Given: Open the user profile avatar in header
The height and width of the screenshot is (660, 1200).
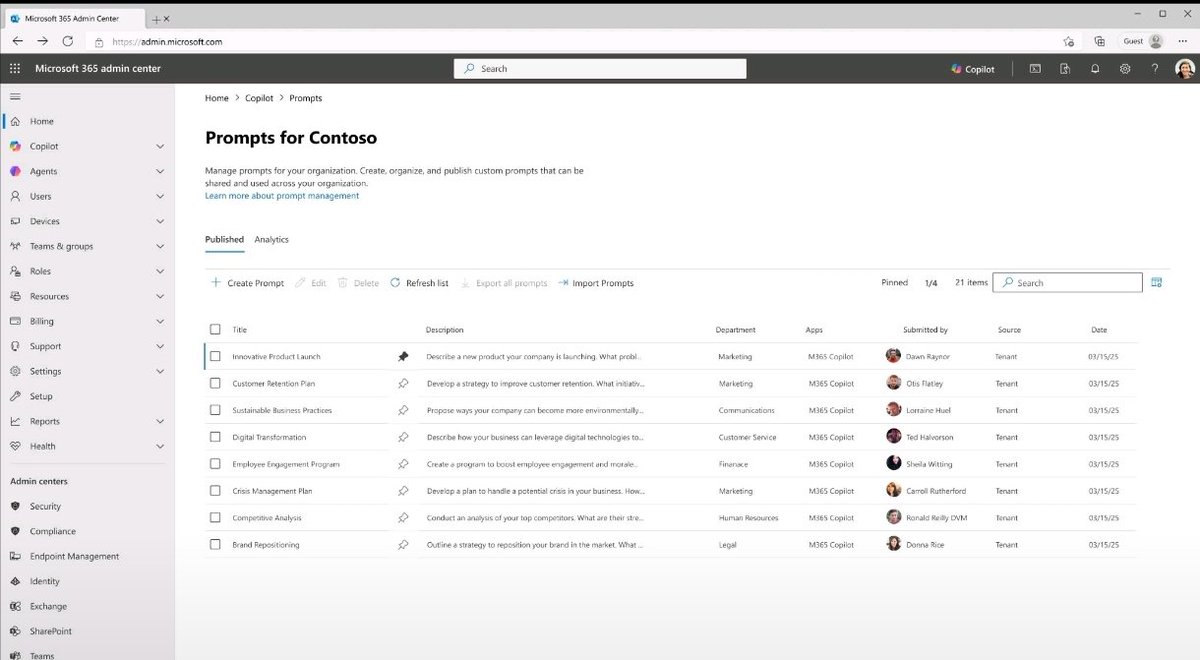Looking at the screenshot, I should coord(1184,69).
